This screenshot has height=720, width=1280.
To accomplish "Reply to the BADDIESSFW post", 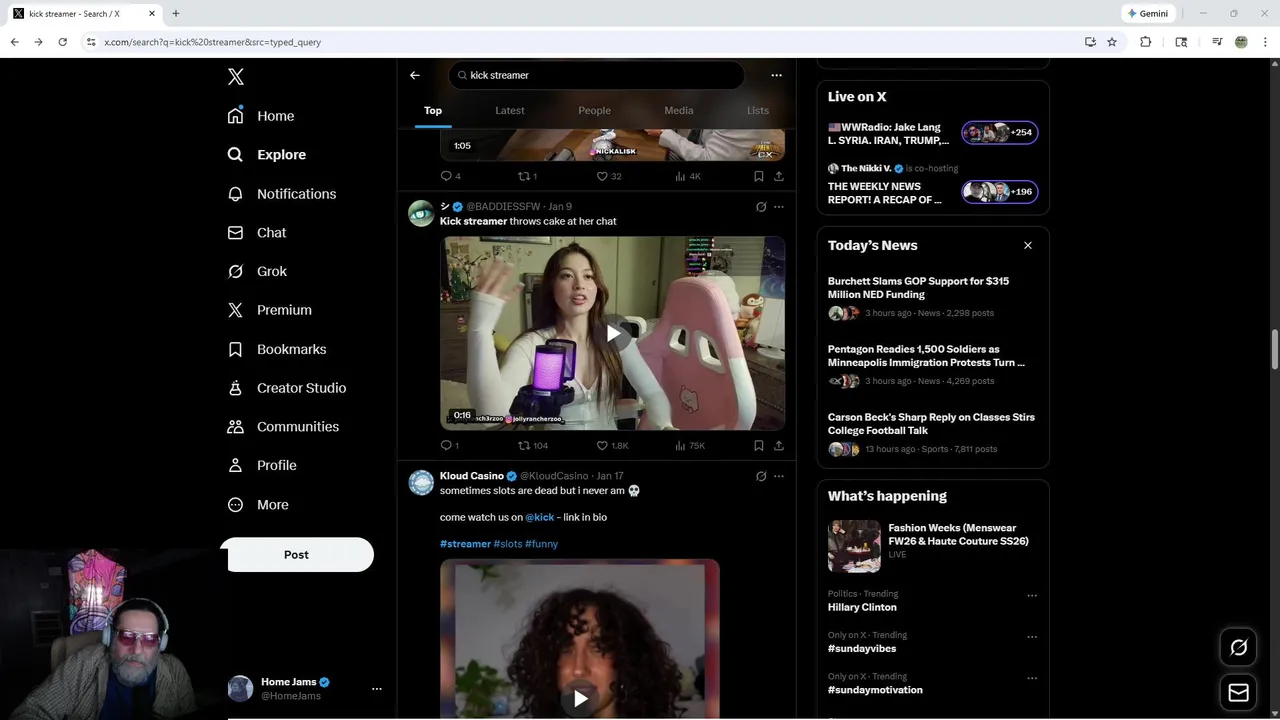I will pyautogui.click(x=450, y=446).
